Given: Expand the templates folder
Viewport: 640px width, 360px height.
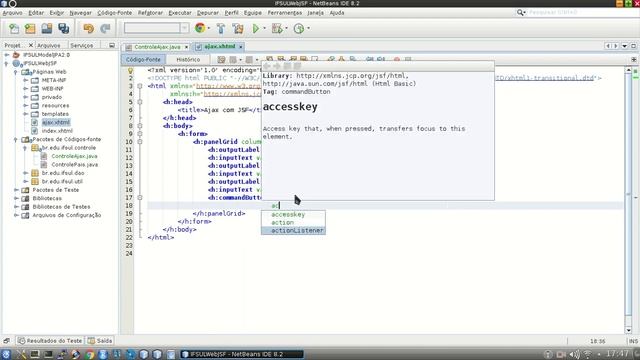Looking at the screenshot, I should point(25,114).
